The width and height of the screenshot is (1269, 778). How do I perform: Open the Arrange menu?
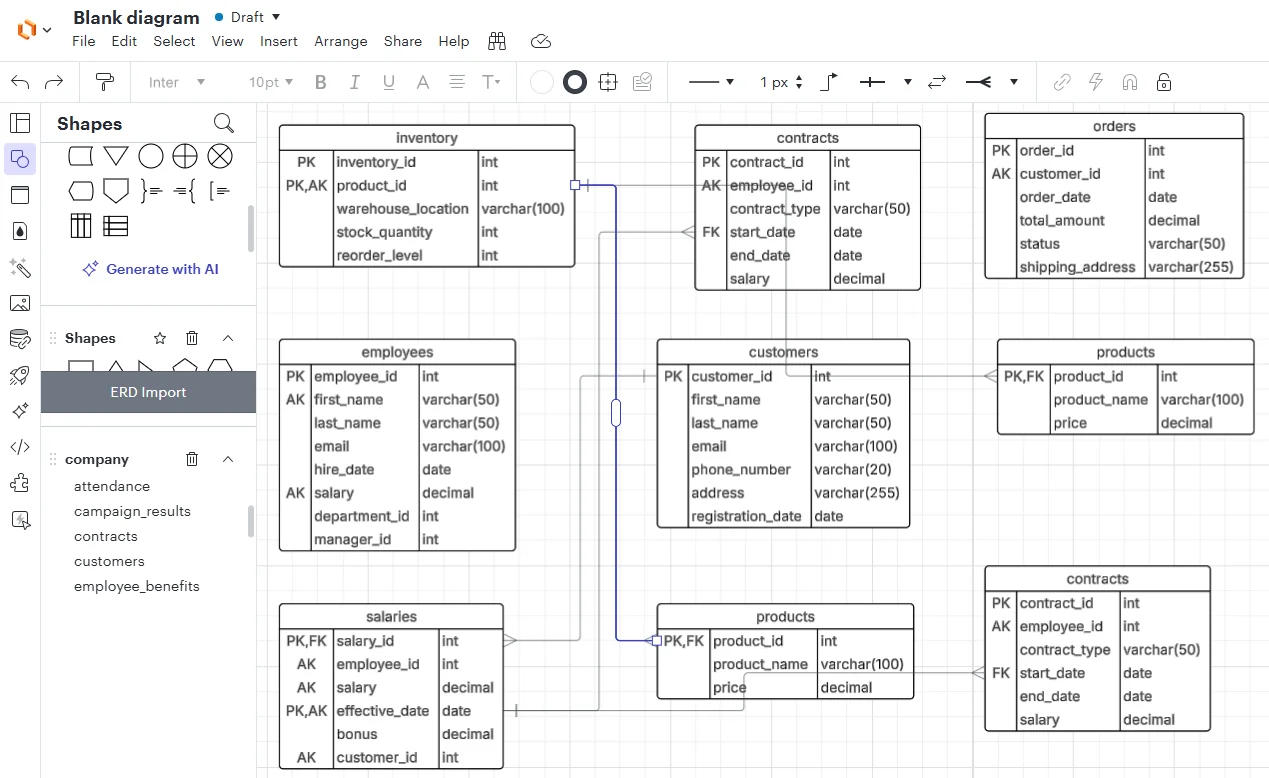341,41
